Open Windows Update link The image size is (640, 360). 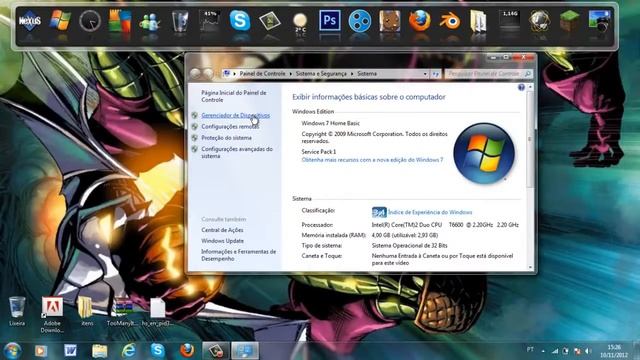pyautogui.click(x=222, y=241)
